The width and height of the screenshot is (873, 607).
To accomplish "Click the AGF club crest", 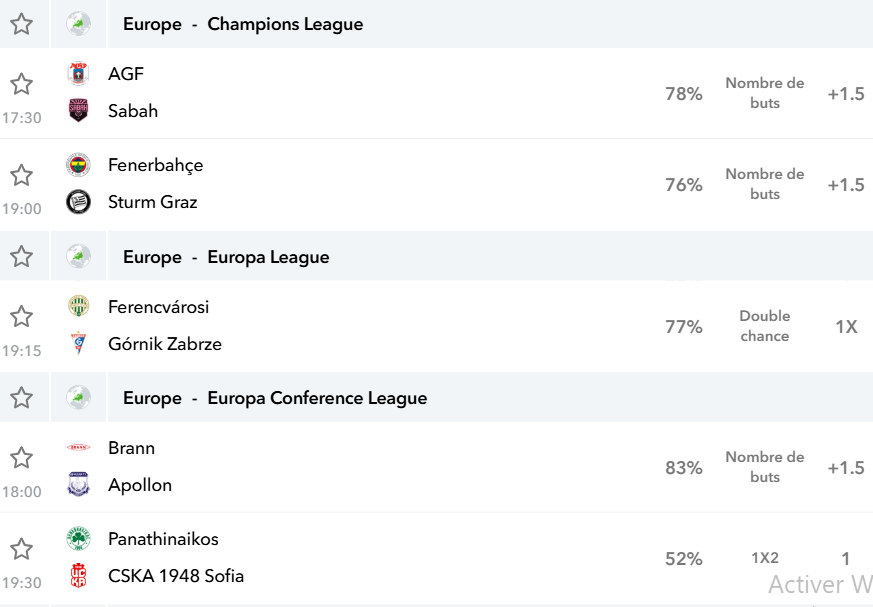I will pos(79,74).
